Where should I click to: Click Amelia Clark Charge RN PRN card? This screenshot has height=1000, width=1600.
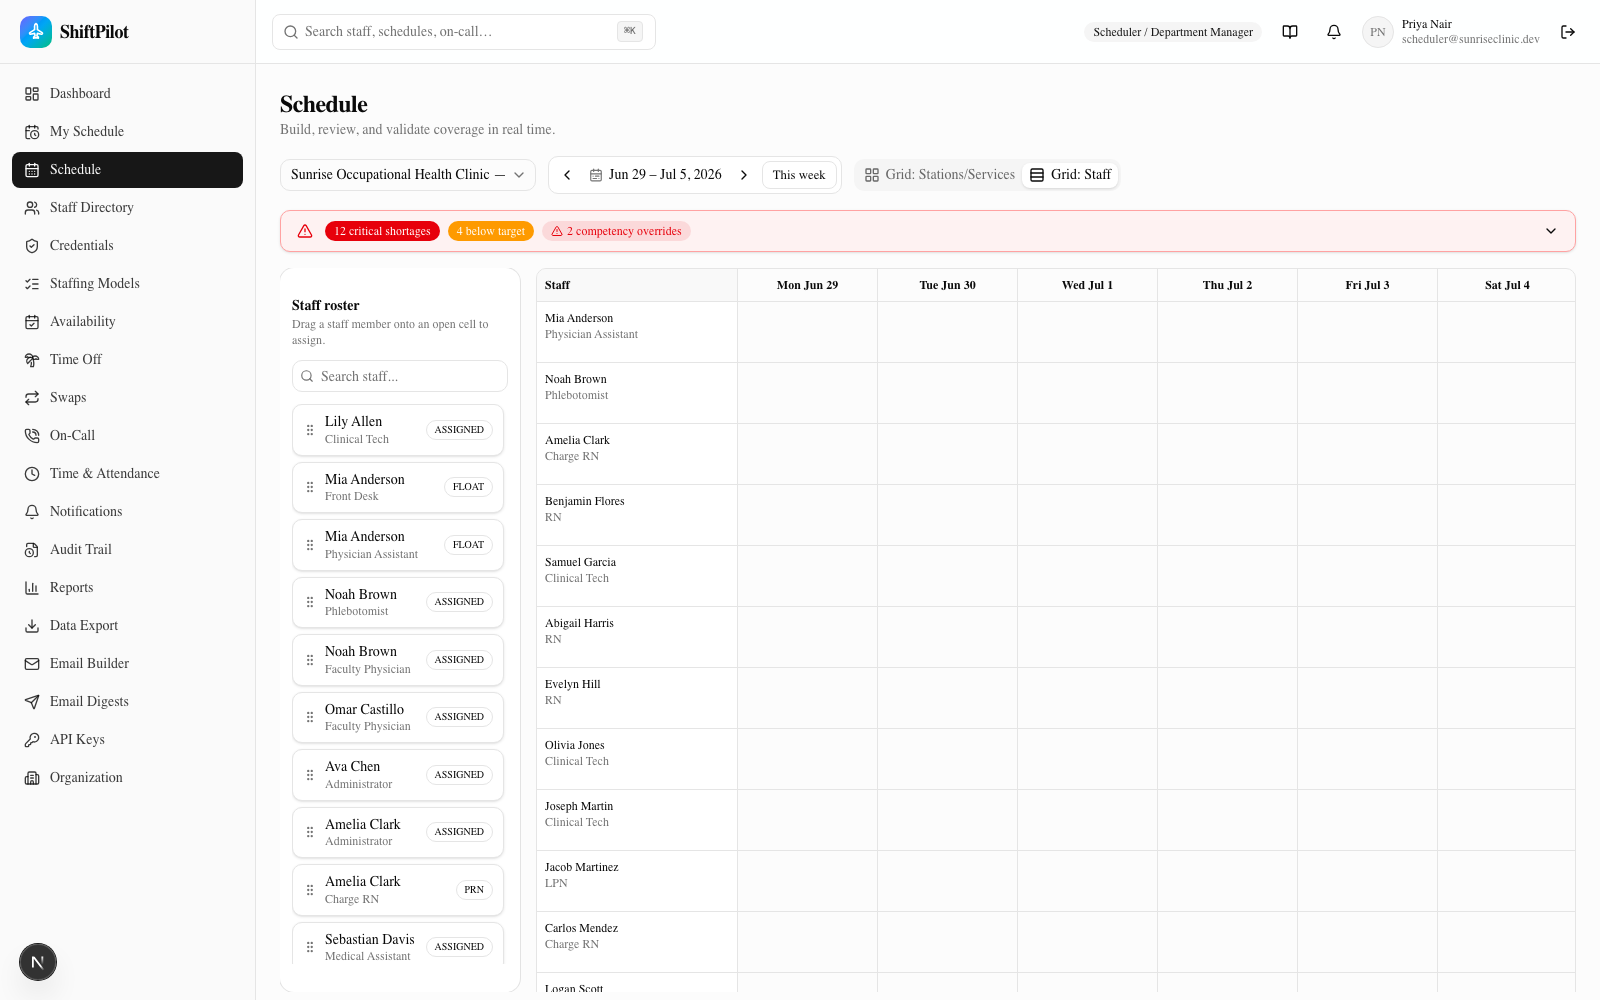398,890
